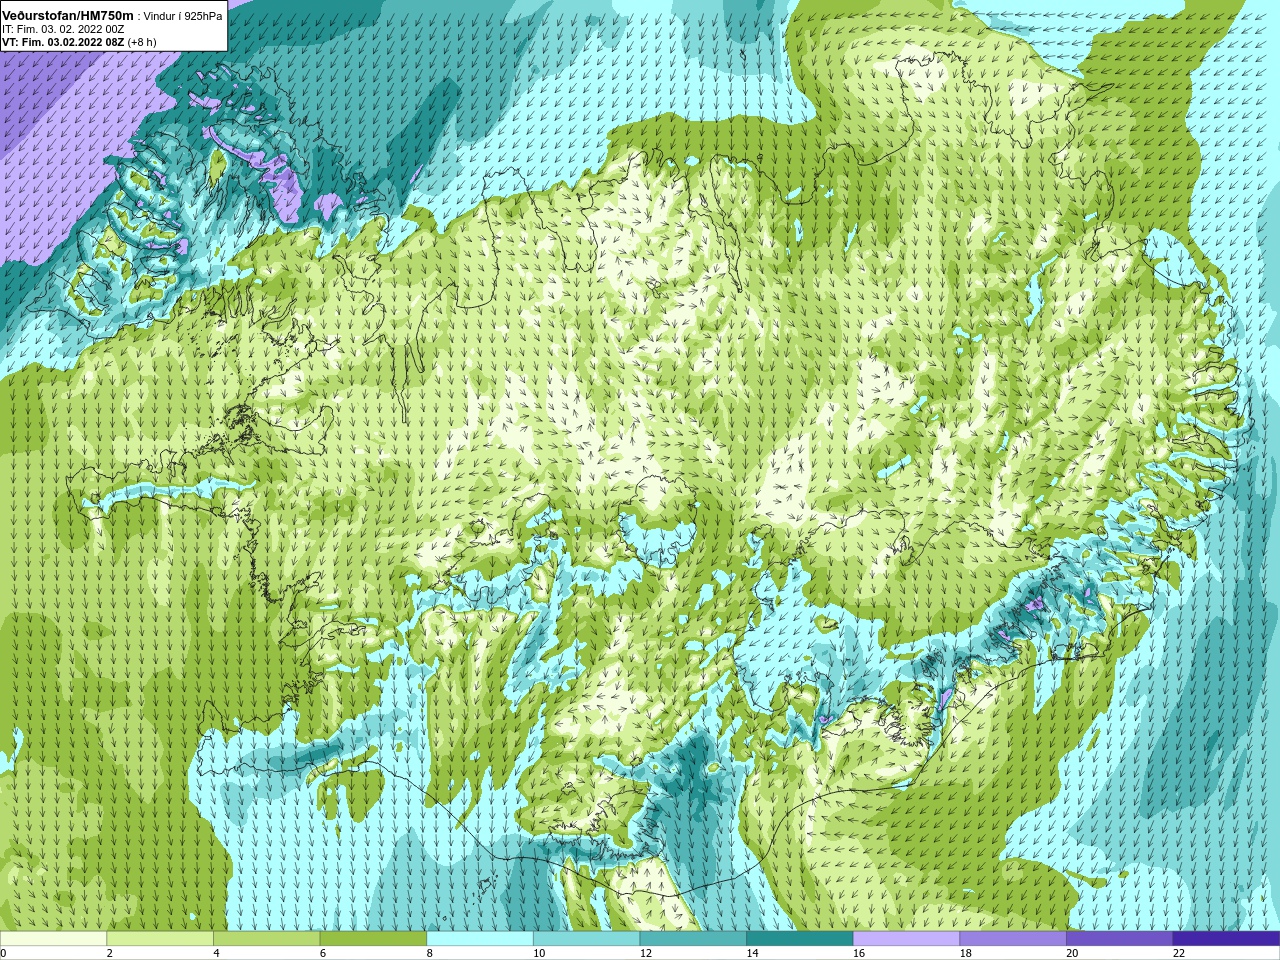Click the legend tick label '22'
Image resolution: width=1280 pixels, height=960 pixels.
click(x=1179, y=953)
